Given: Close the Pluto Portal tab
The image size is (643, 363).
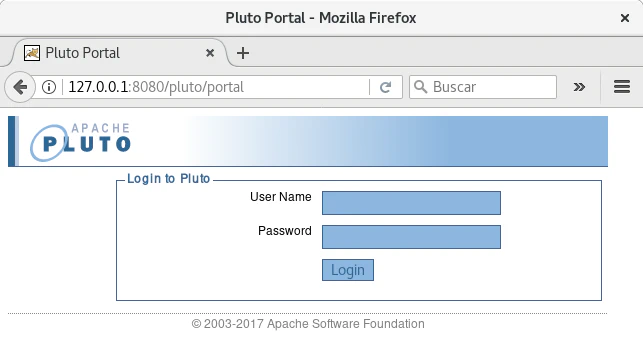Looking at the screenshot, I should pyautogui.click(x=210, y=53).
